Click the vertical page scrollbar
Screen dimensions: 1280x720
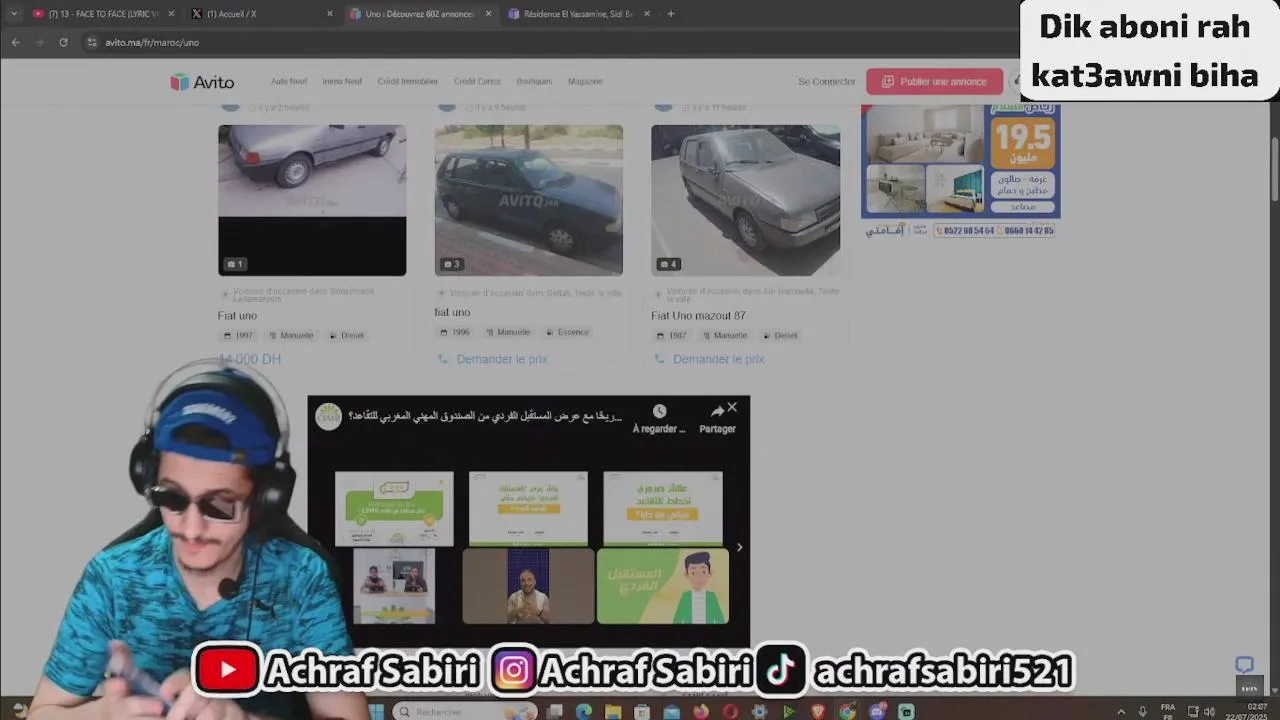coord(1275,170)
